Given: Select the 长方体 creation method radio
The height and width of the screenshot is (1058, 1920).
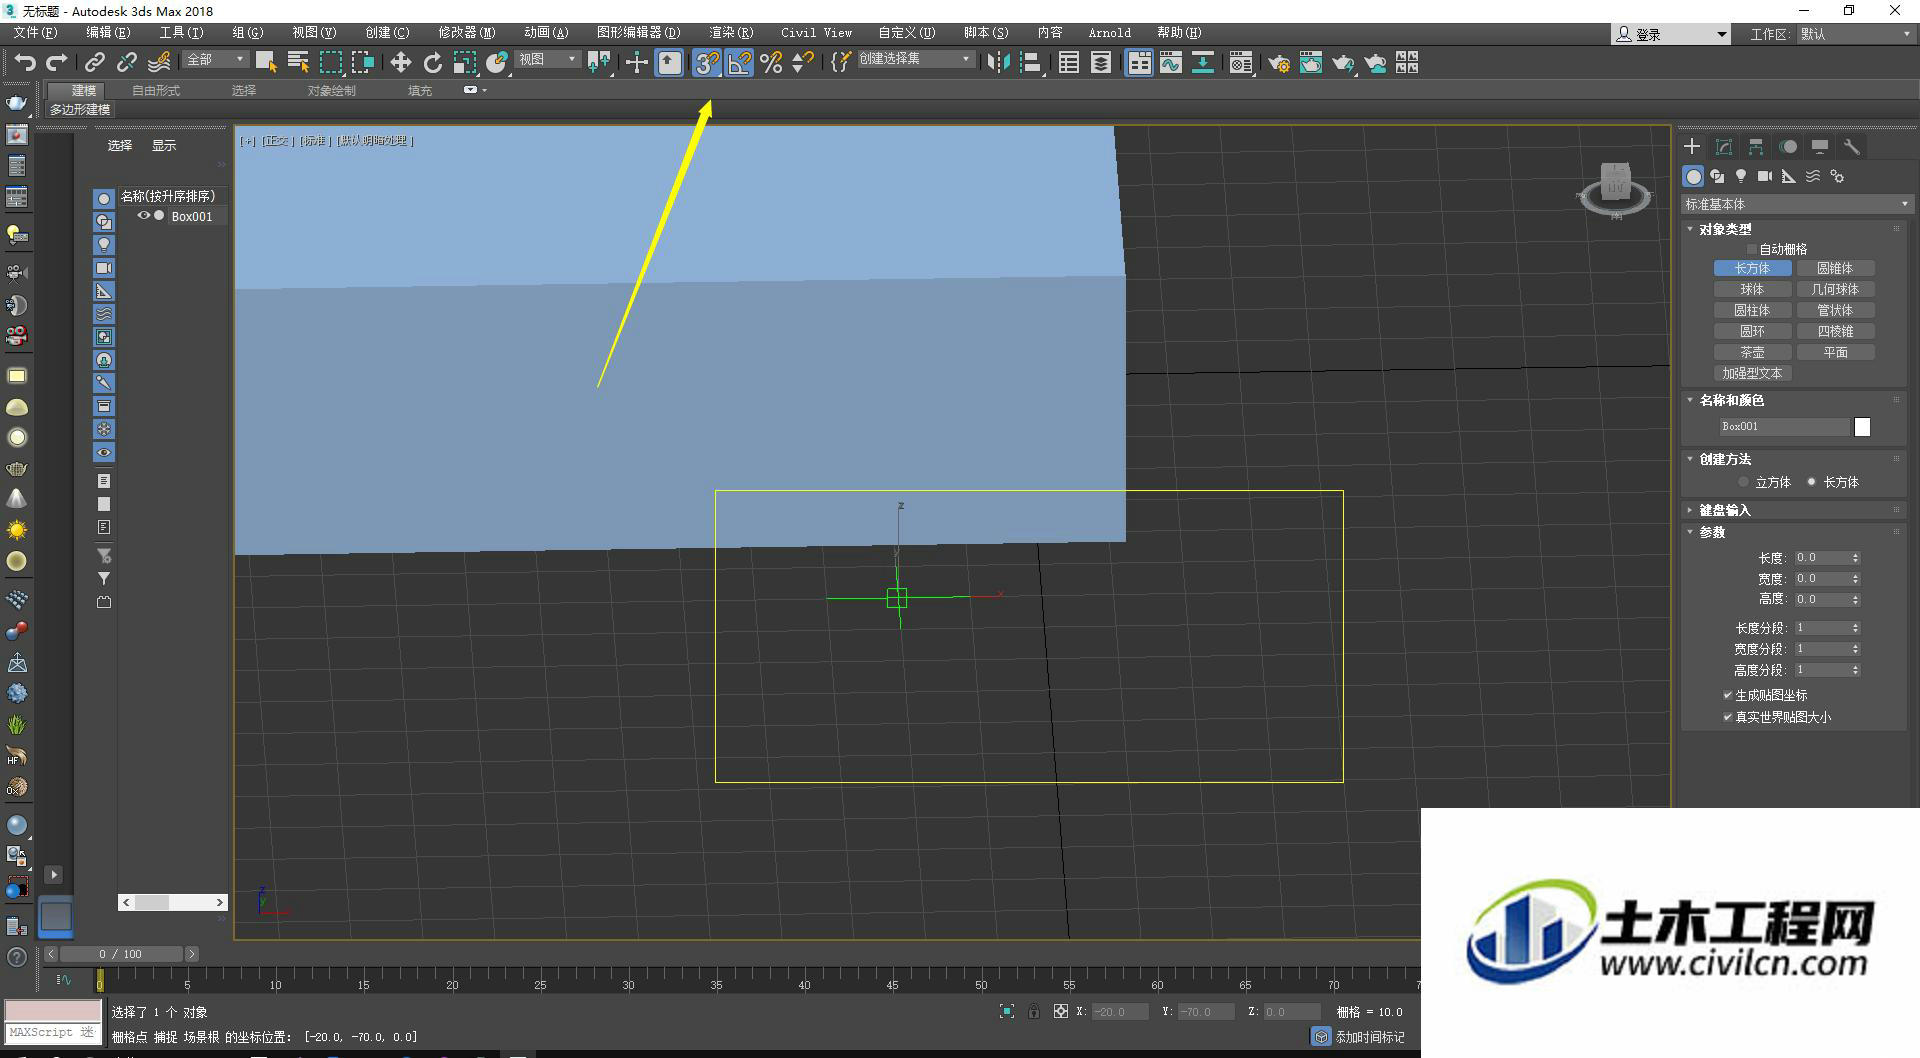Looking at the screenshot, I should [1811, 482].
